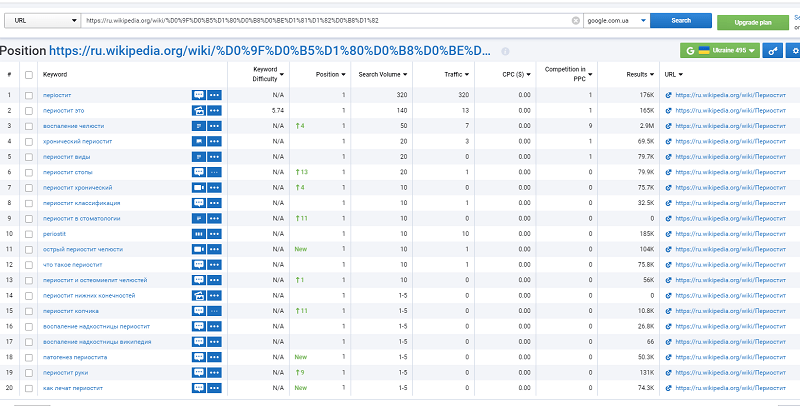Clear the URL search field with X icon
Viewport: 800px width, 406px height.
[x=575, y=20]
